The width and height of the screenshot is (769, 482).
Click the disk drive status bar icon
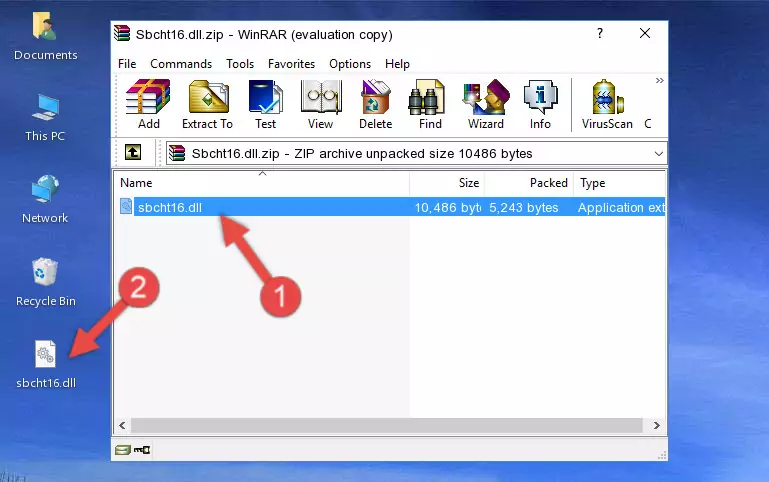click(123, 450)
